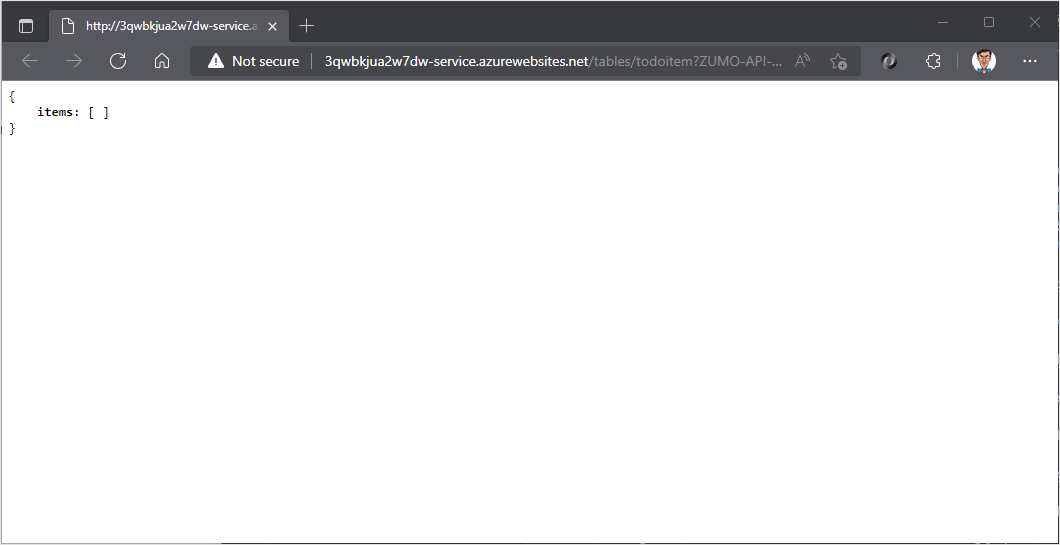The height and width of the screenshot is (545, 1060).
Task: Open the user profile avatar
Action: point(984,62)
